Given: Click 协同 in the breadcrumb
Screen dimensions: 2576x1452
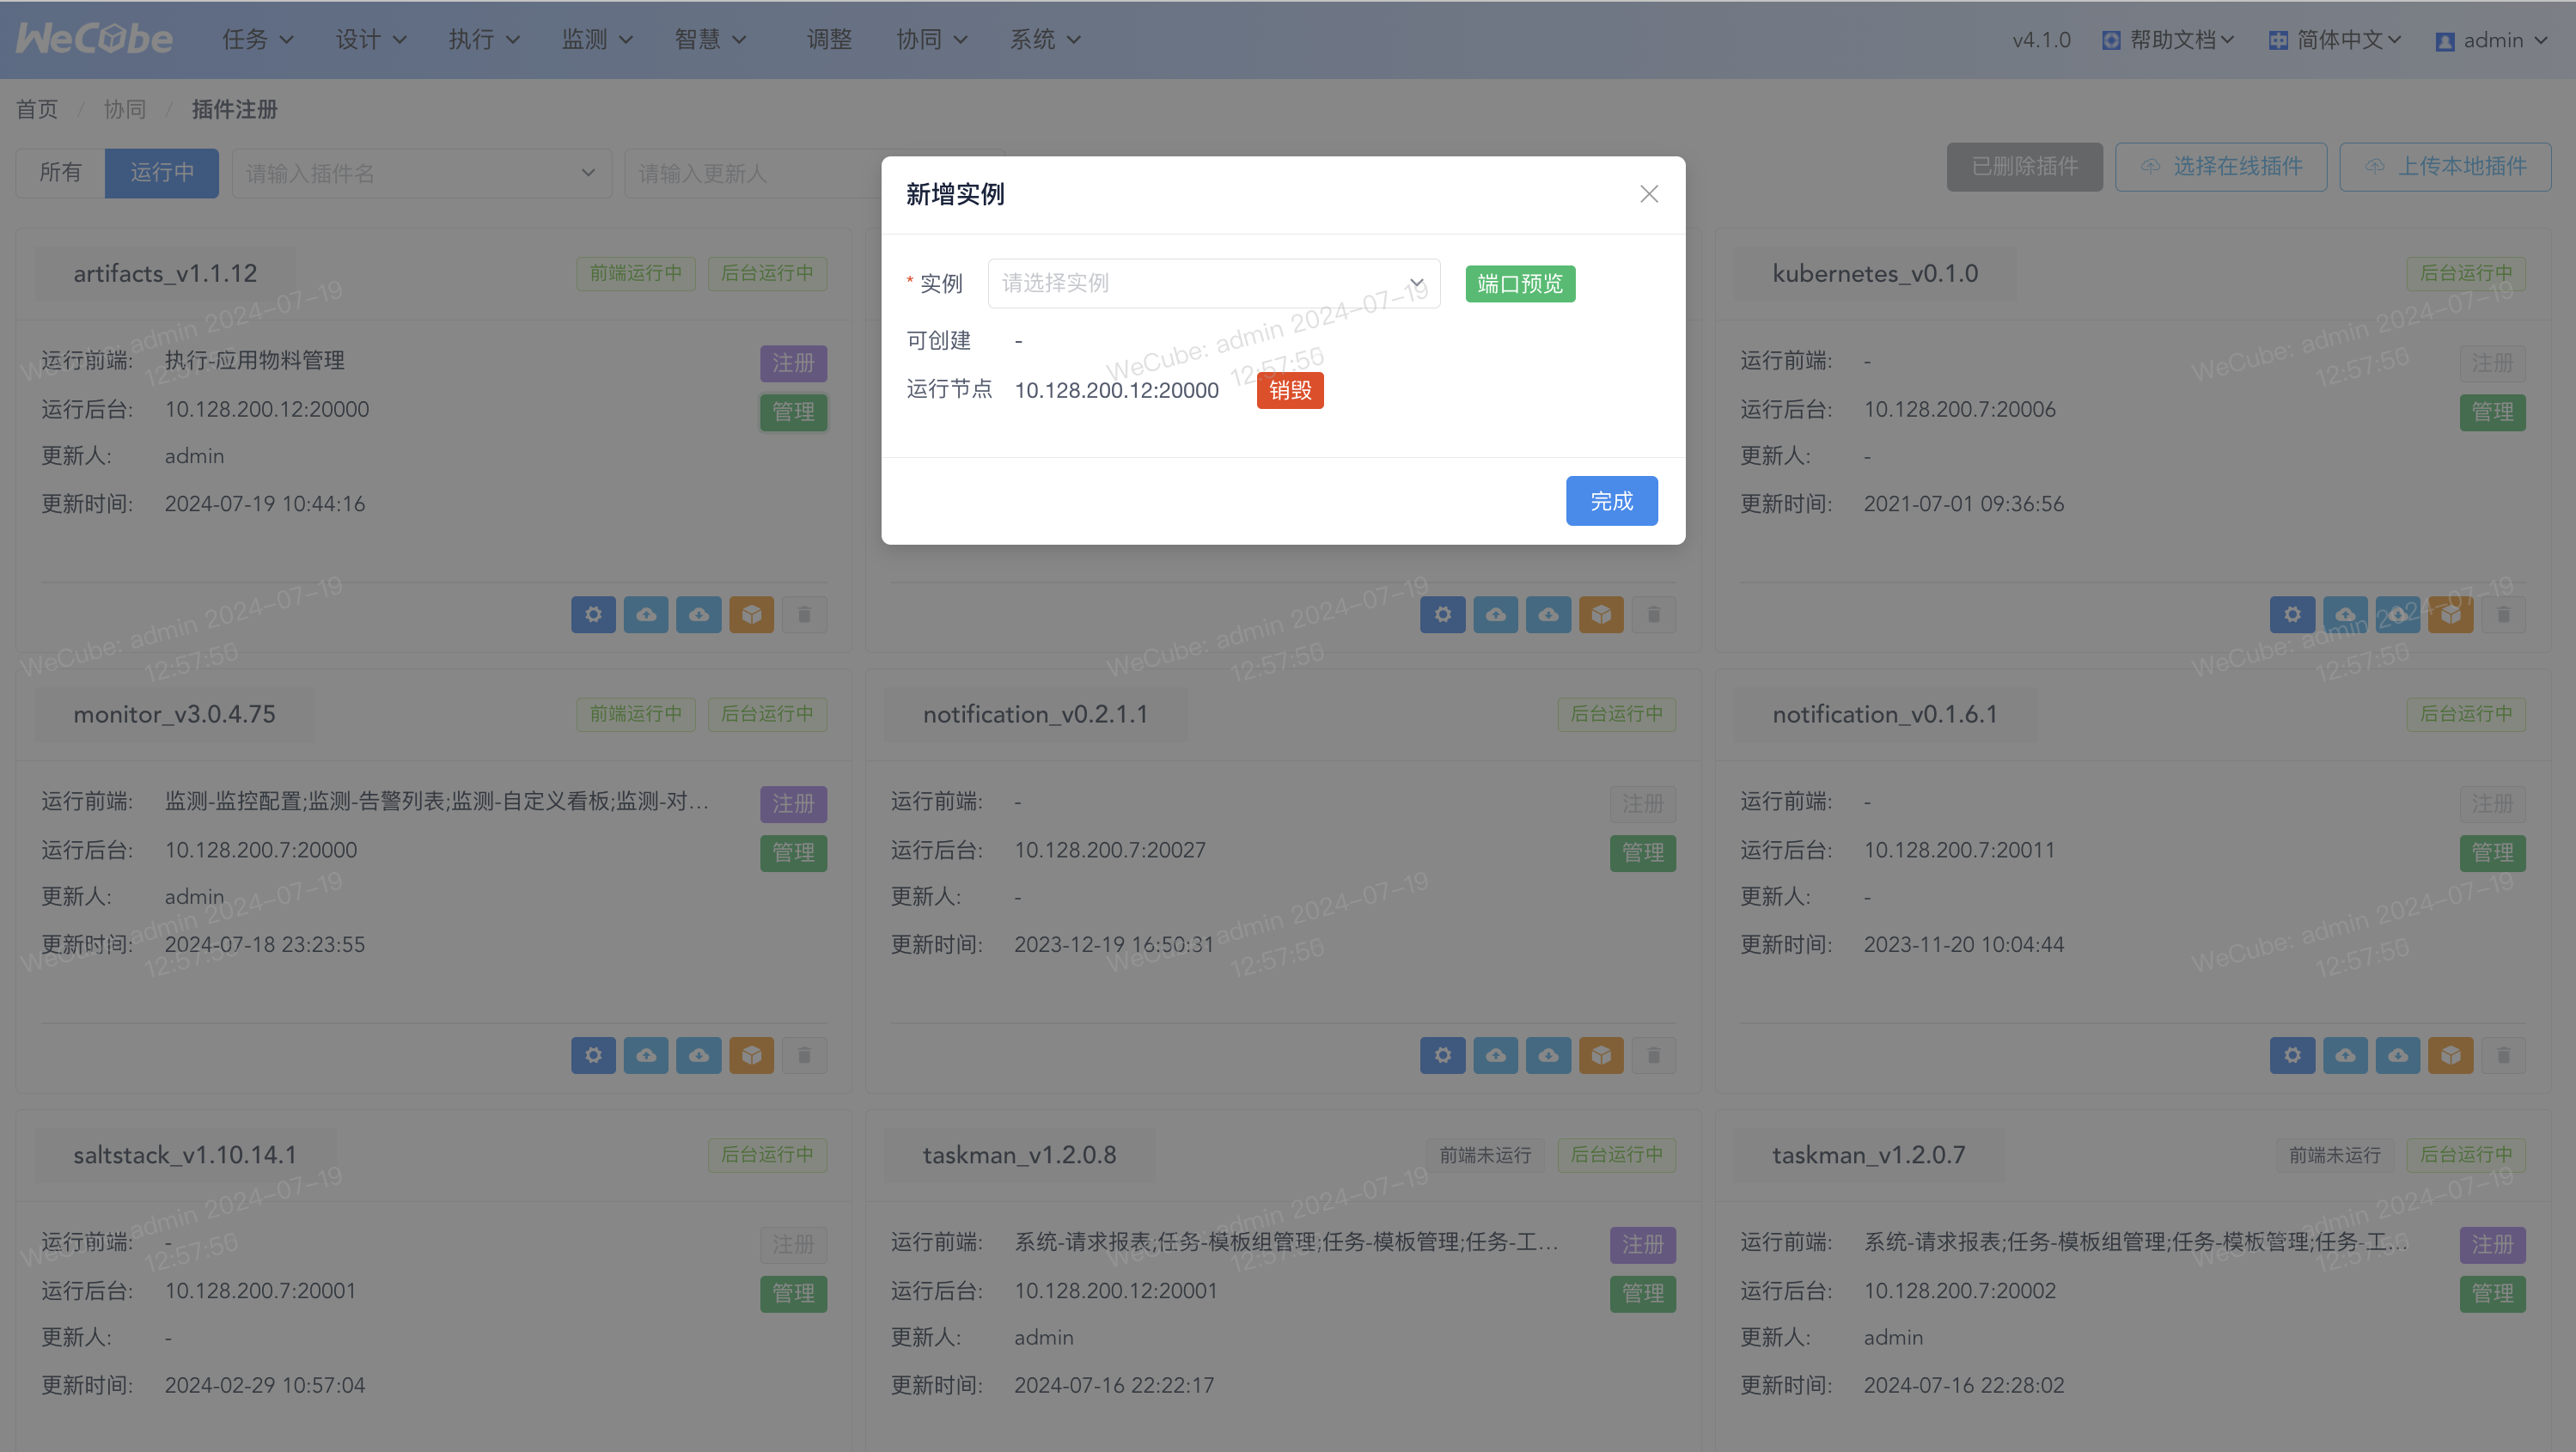Looking at the screenshot, I should pyautogui.click(x=125, y=109).
